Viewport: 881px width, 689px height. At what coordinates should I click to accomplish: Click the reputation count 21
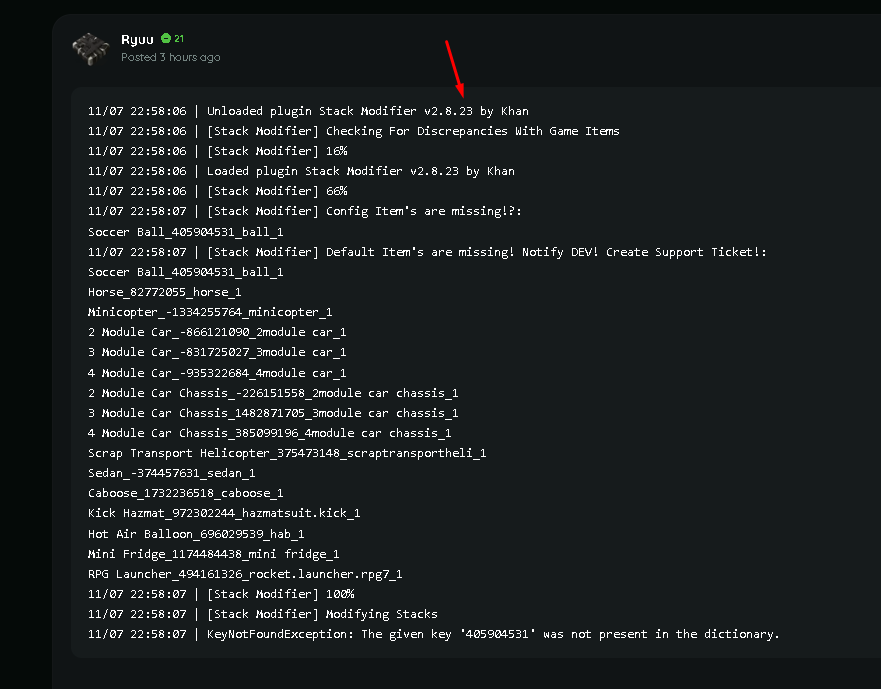click(x=179, y=39)
